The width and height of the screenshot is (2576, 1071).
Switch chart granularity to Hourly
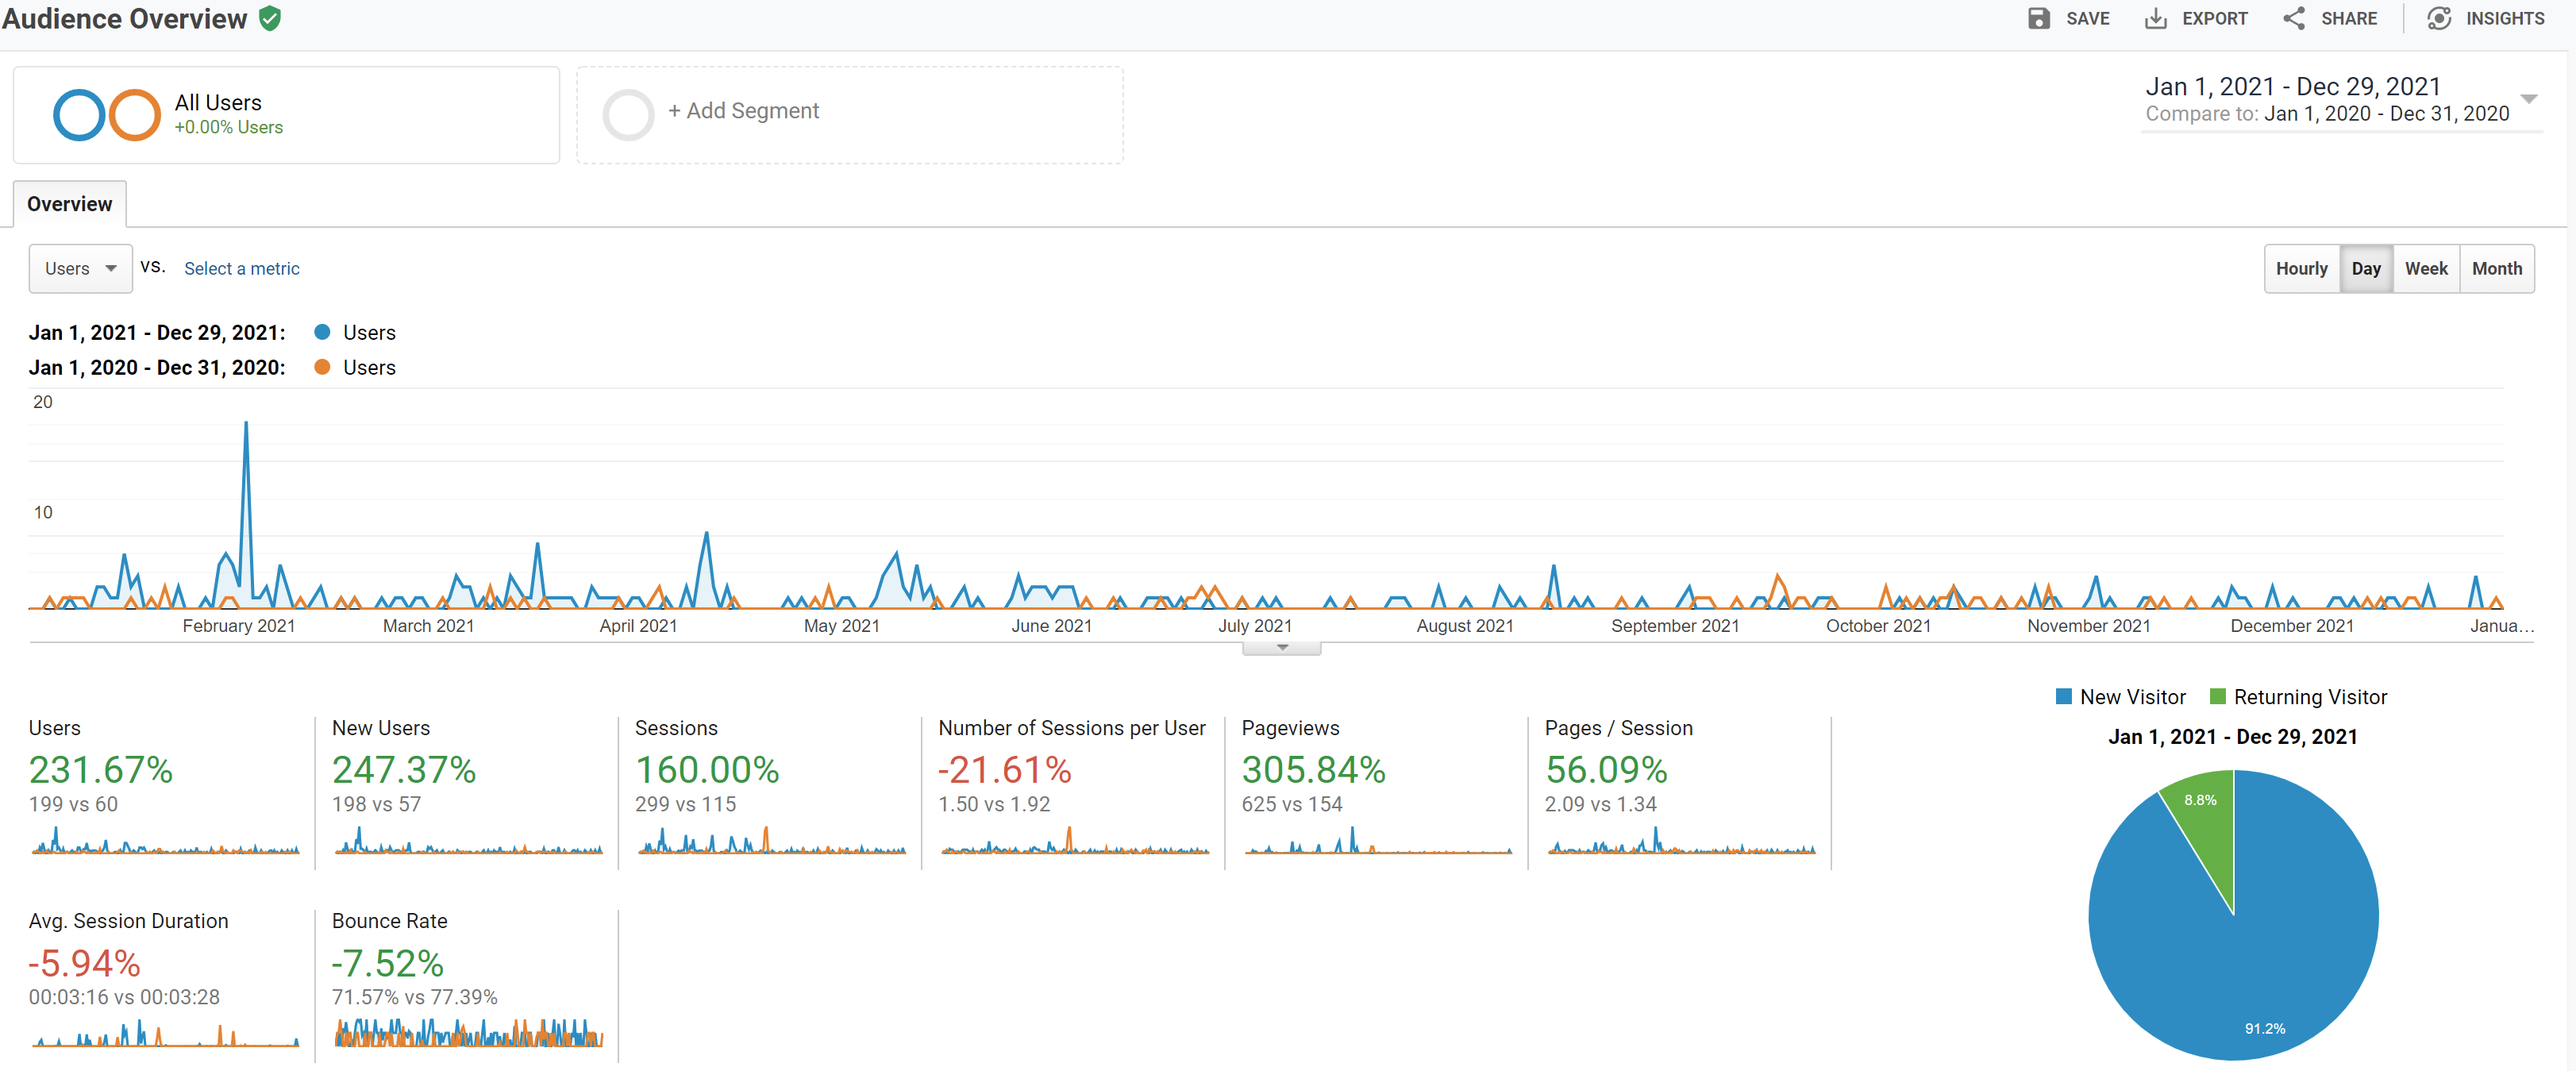point(2301,268)
